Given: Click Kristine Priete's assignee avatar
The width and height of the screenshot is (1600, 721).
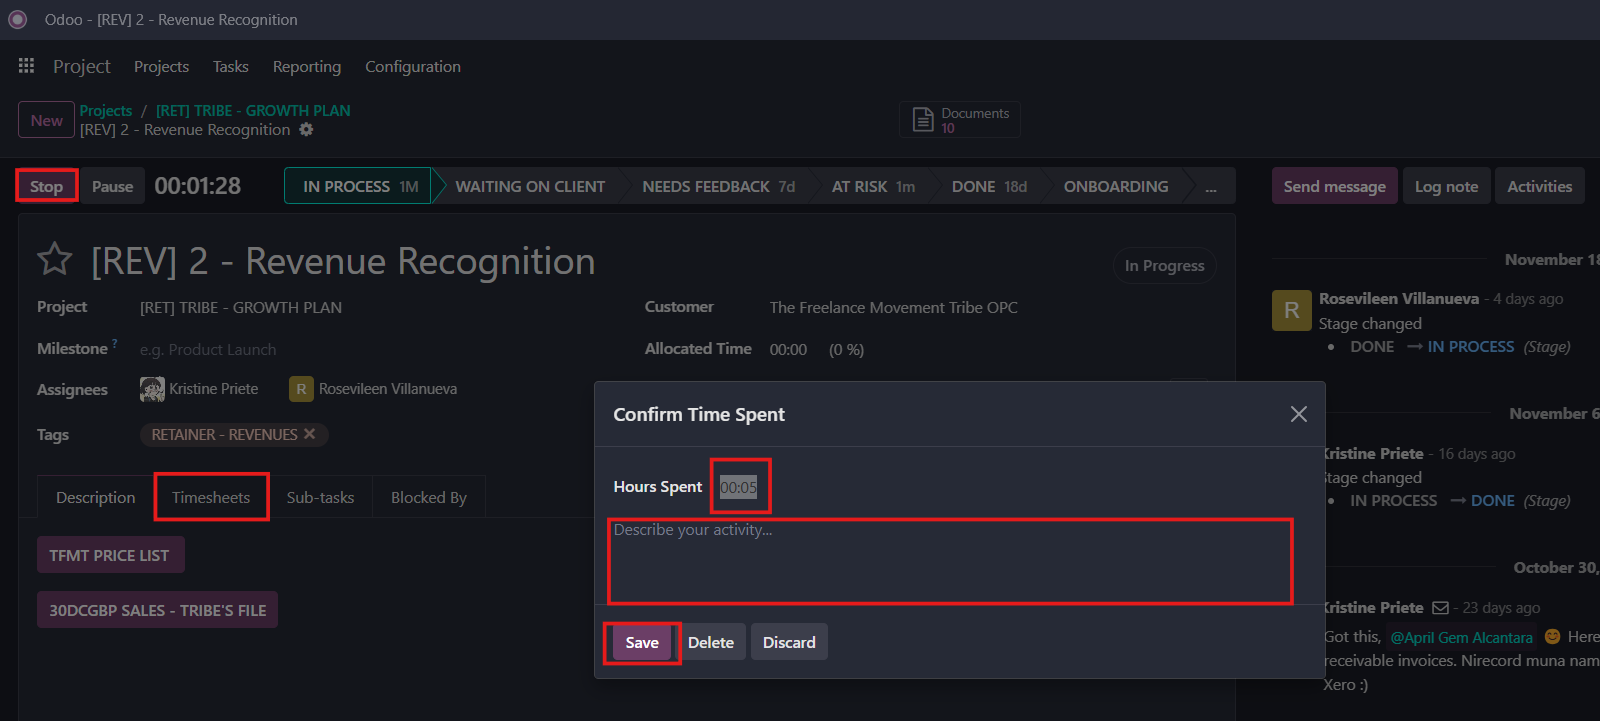Looking at the screenshot, I should click(x=152, y=389).
